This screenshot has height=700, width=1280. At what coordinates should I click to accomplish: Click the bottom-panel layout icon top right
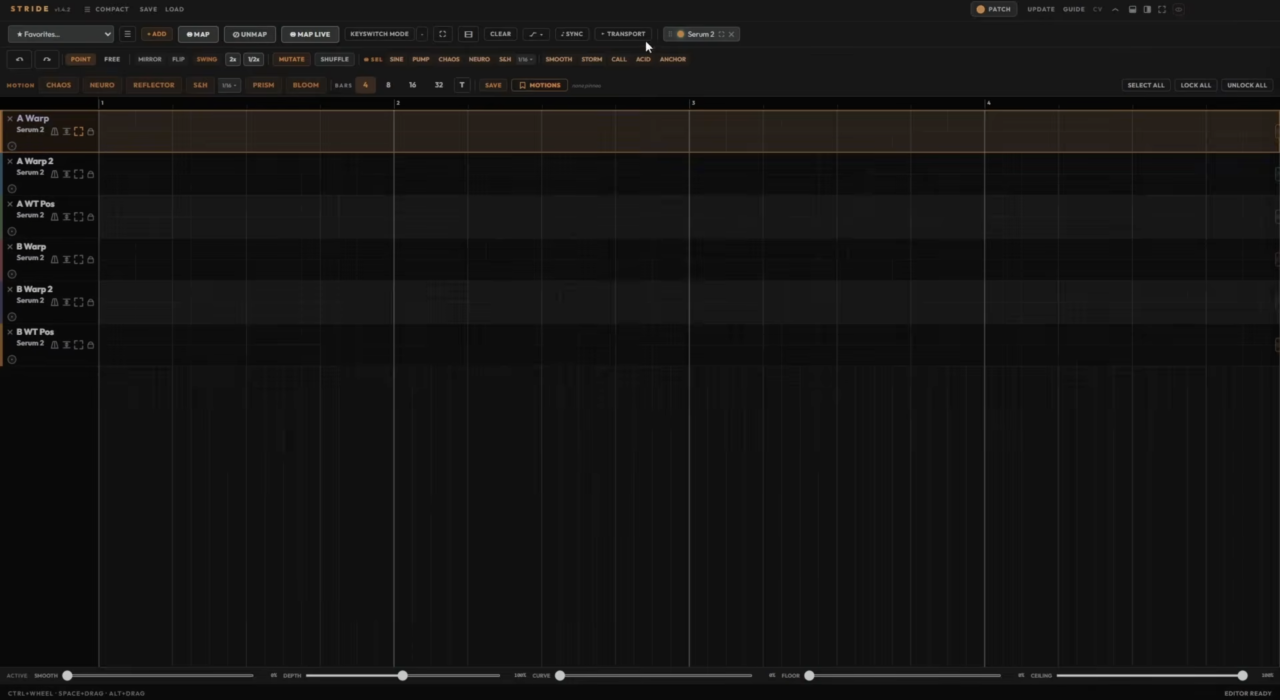1132,9
